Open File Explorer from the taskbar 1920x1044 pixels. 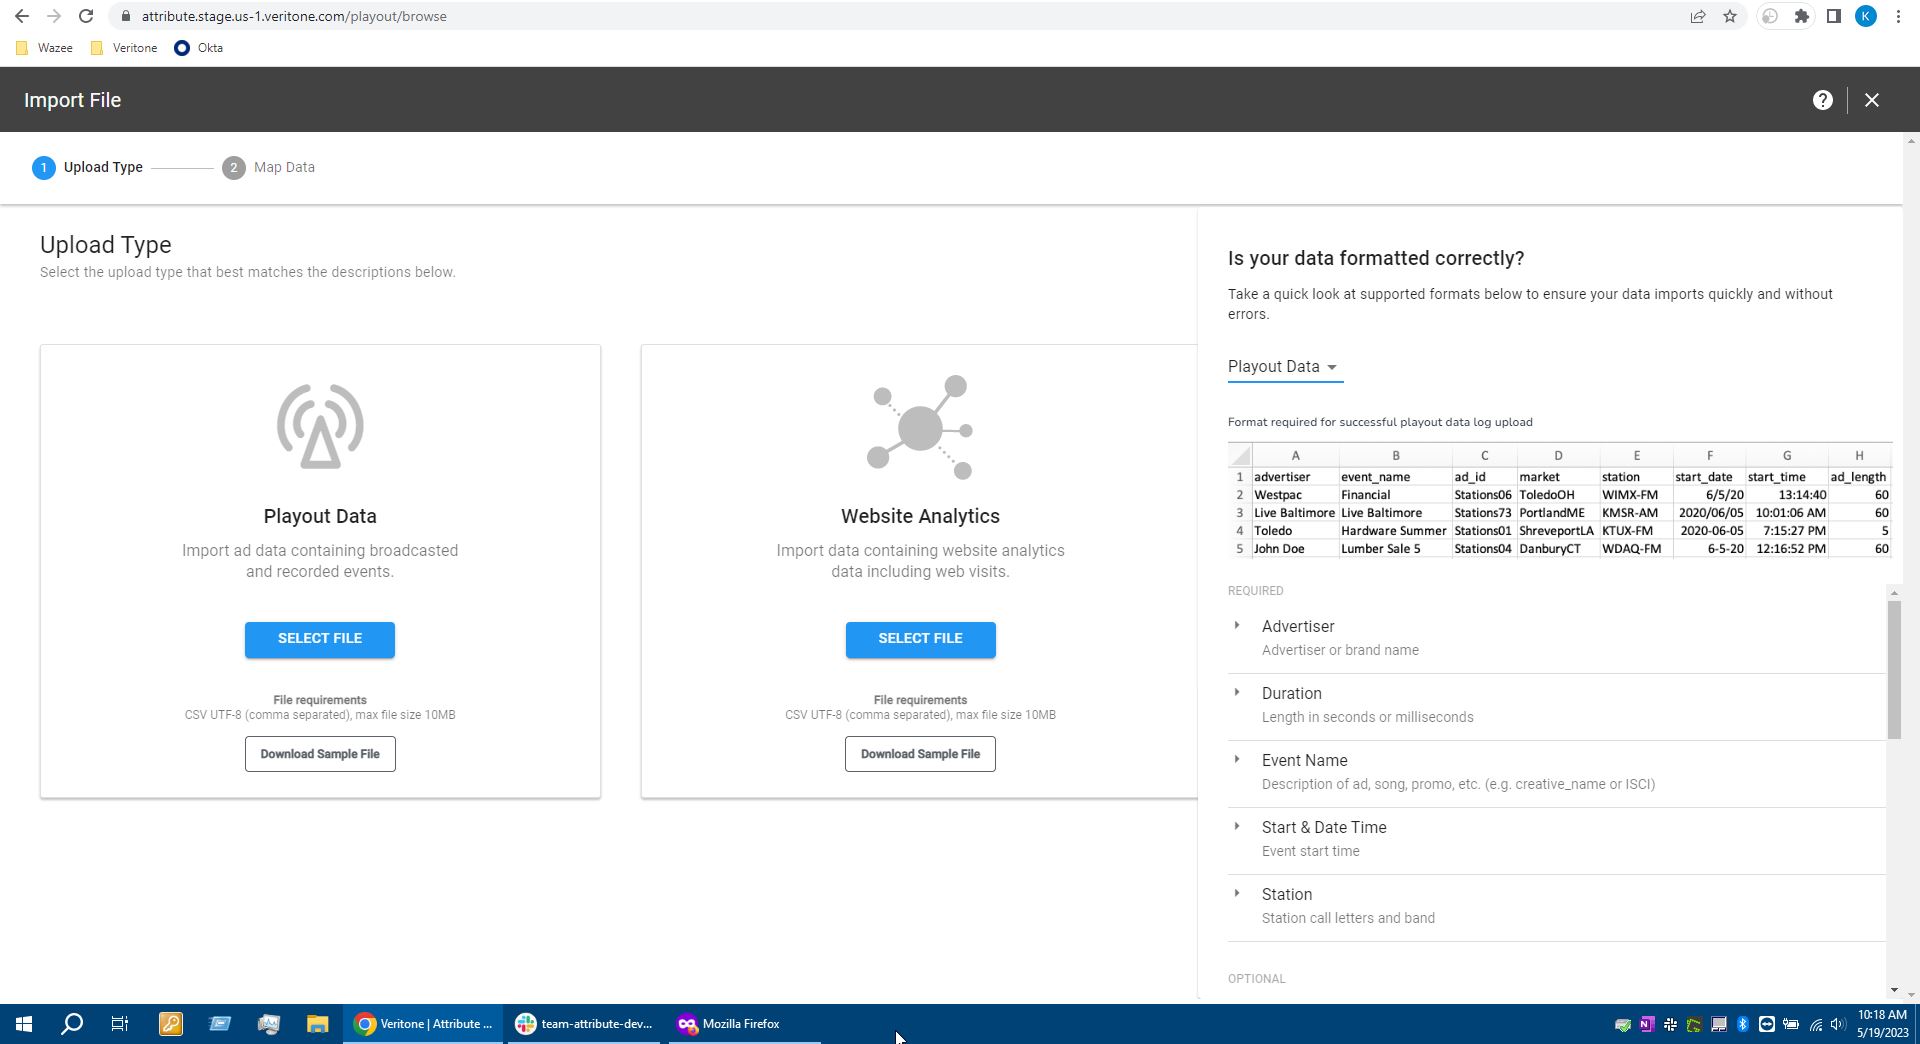click(x=317, y=1023)
